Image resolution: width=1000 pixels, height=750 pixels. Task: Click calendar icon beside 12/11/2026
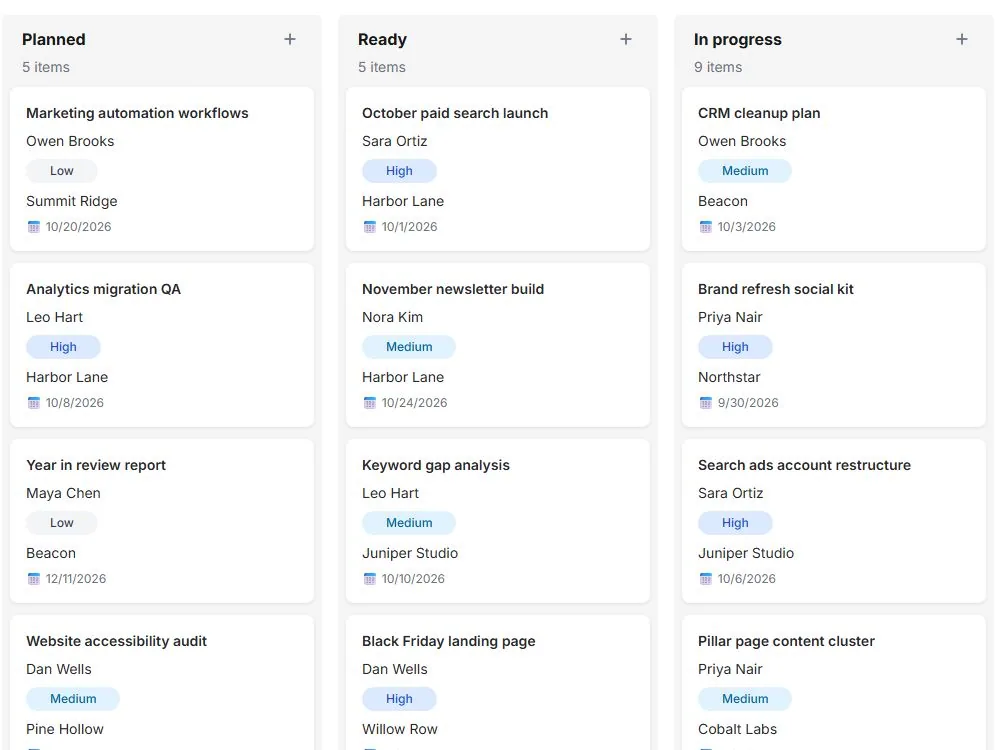(34, 578)
